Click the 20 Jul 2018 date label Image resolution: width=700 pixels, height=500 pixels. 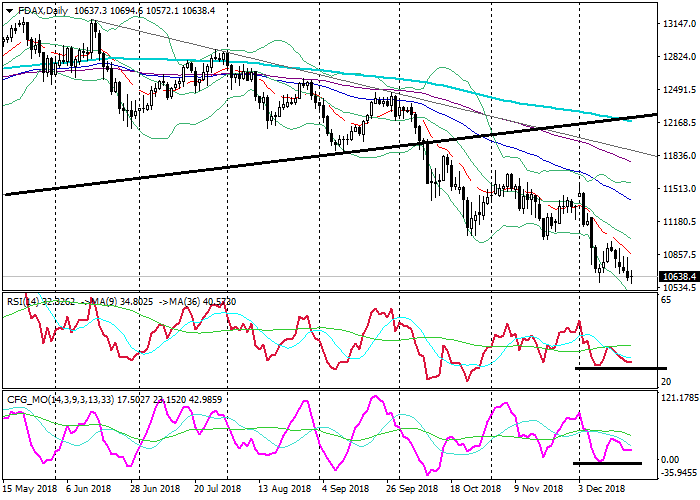pyautogui.click(x=218, y=490)
